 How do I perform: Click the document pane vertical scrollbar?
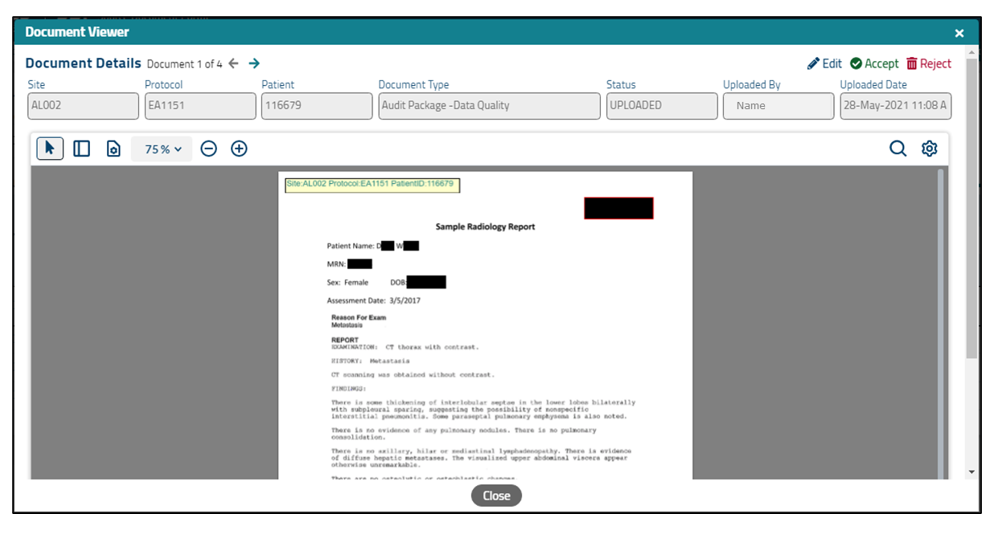pyautogui.click(x=941, y=324)
